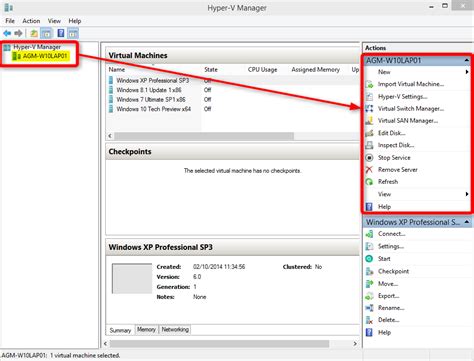The height and width of the screenshot is (361, 474).
Task: Click the Forward arrow toolbar icon
Action: 18,33
